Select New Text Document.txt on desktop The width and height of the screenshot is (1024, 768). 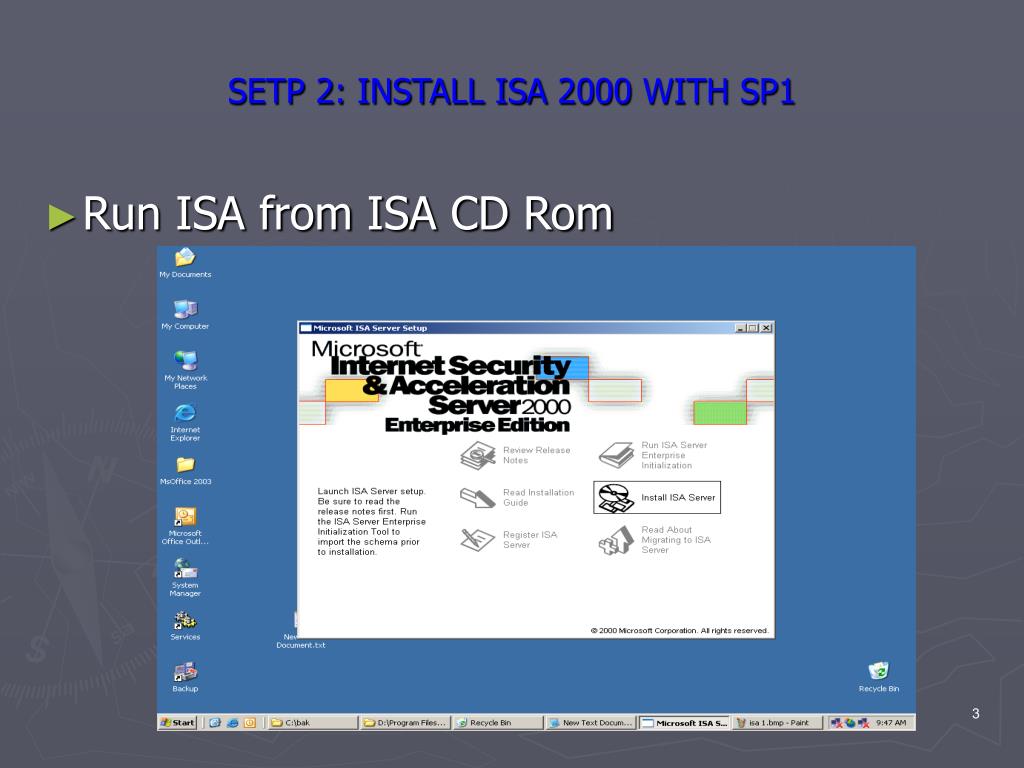pyautogui.click(x=300, y=641)
